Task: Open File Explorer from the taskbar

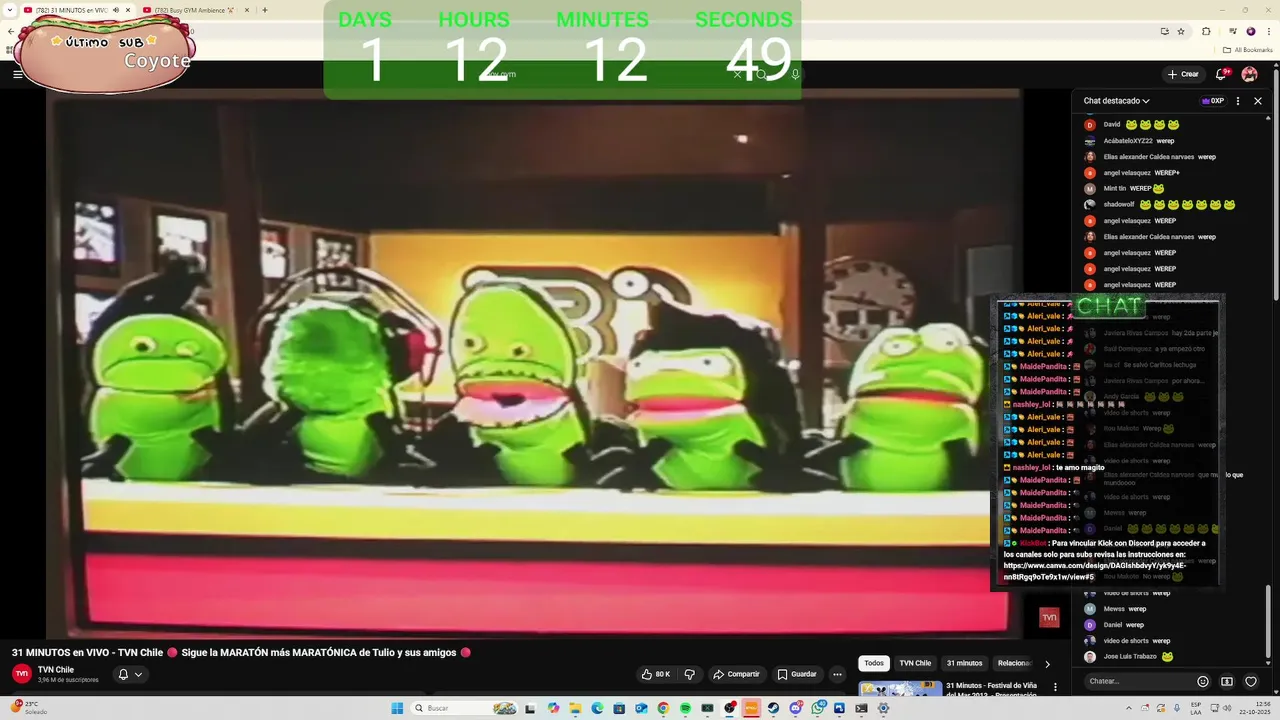Action: tap(575, 708)
